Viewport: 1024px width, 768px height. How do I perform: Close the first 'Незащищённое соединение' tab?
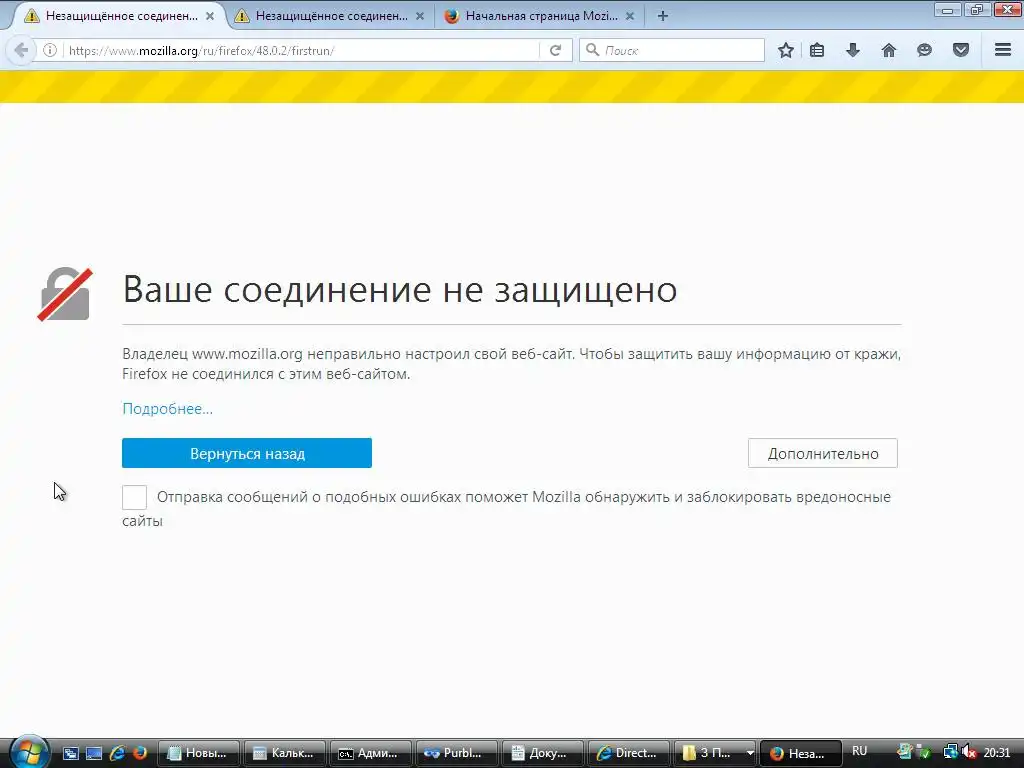coord(210,16)
